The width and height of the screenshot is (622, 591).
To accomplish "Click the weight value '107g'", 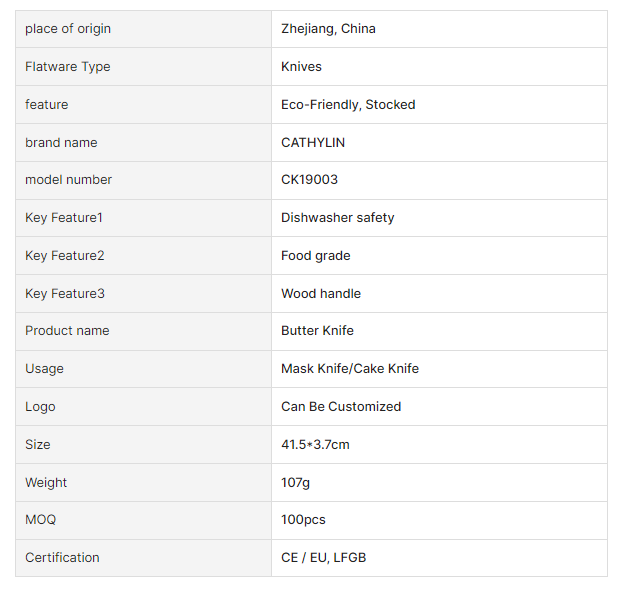I will tap(295, 483).
